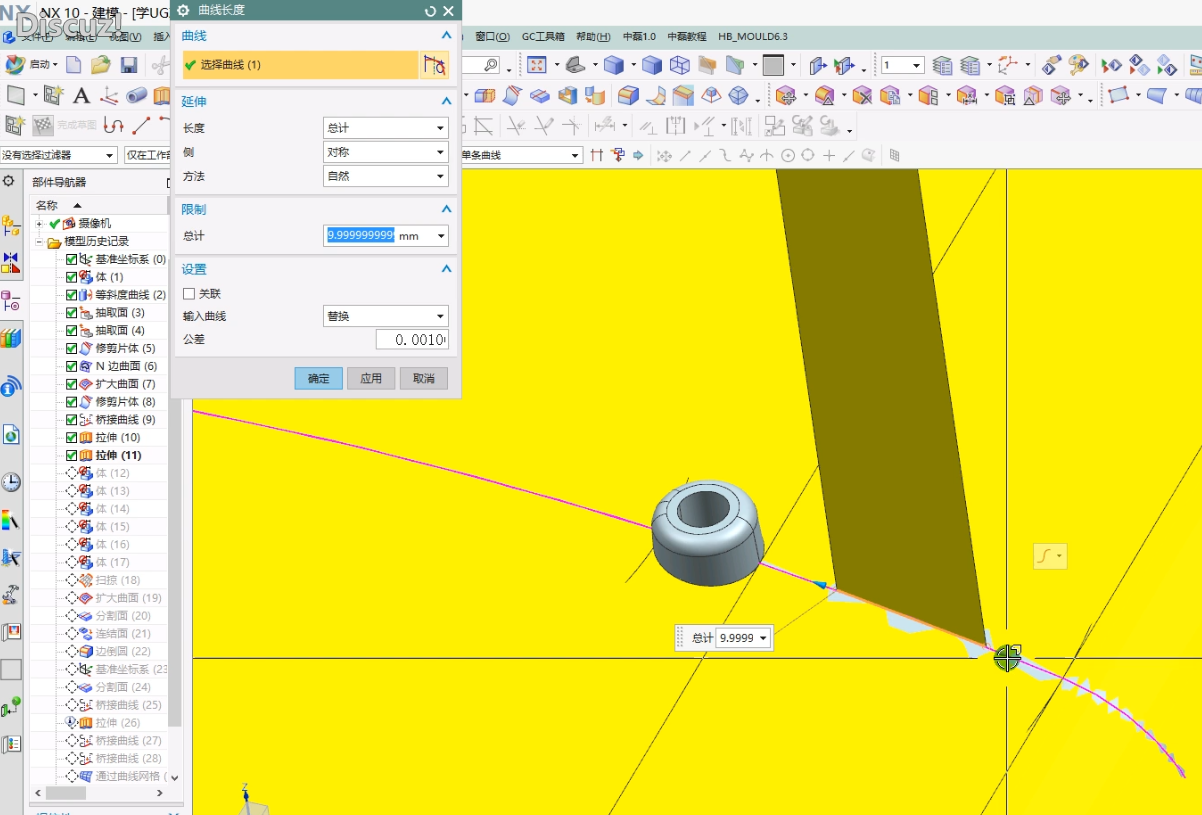Click the shaded cube rendering style icon
This screenshot has width=1202, height=815.
point(614,65)
